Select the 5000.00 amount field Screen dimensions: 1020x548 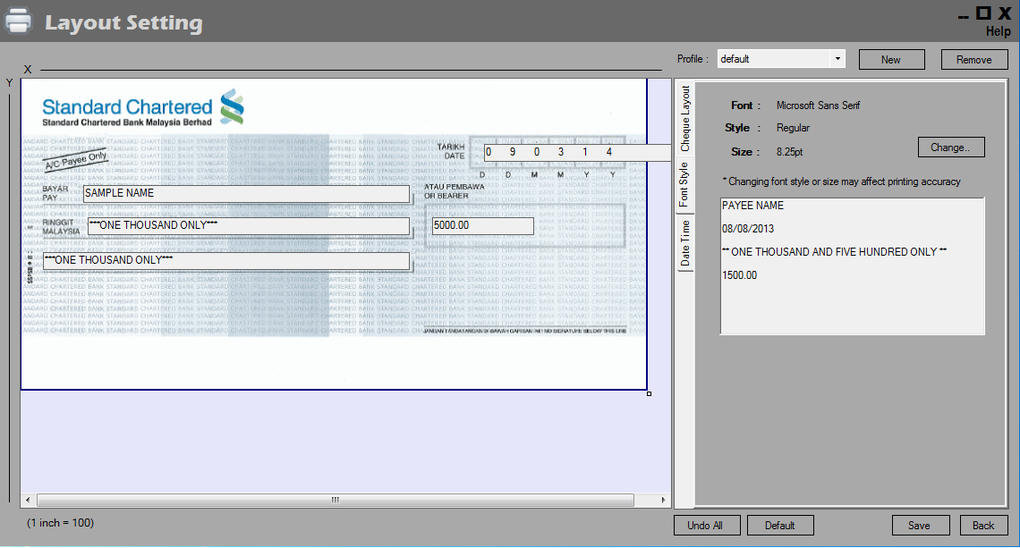point(483,225)
